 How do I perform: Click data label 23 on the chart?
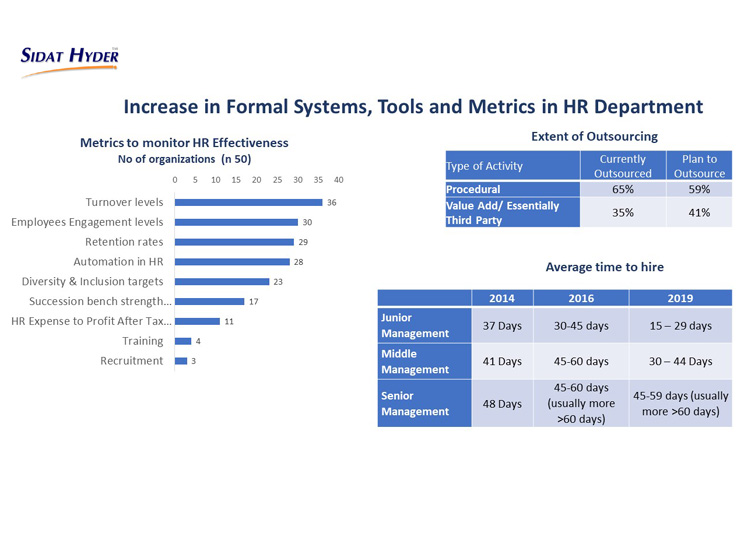point(278,282)
